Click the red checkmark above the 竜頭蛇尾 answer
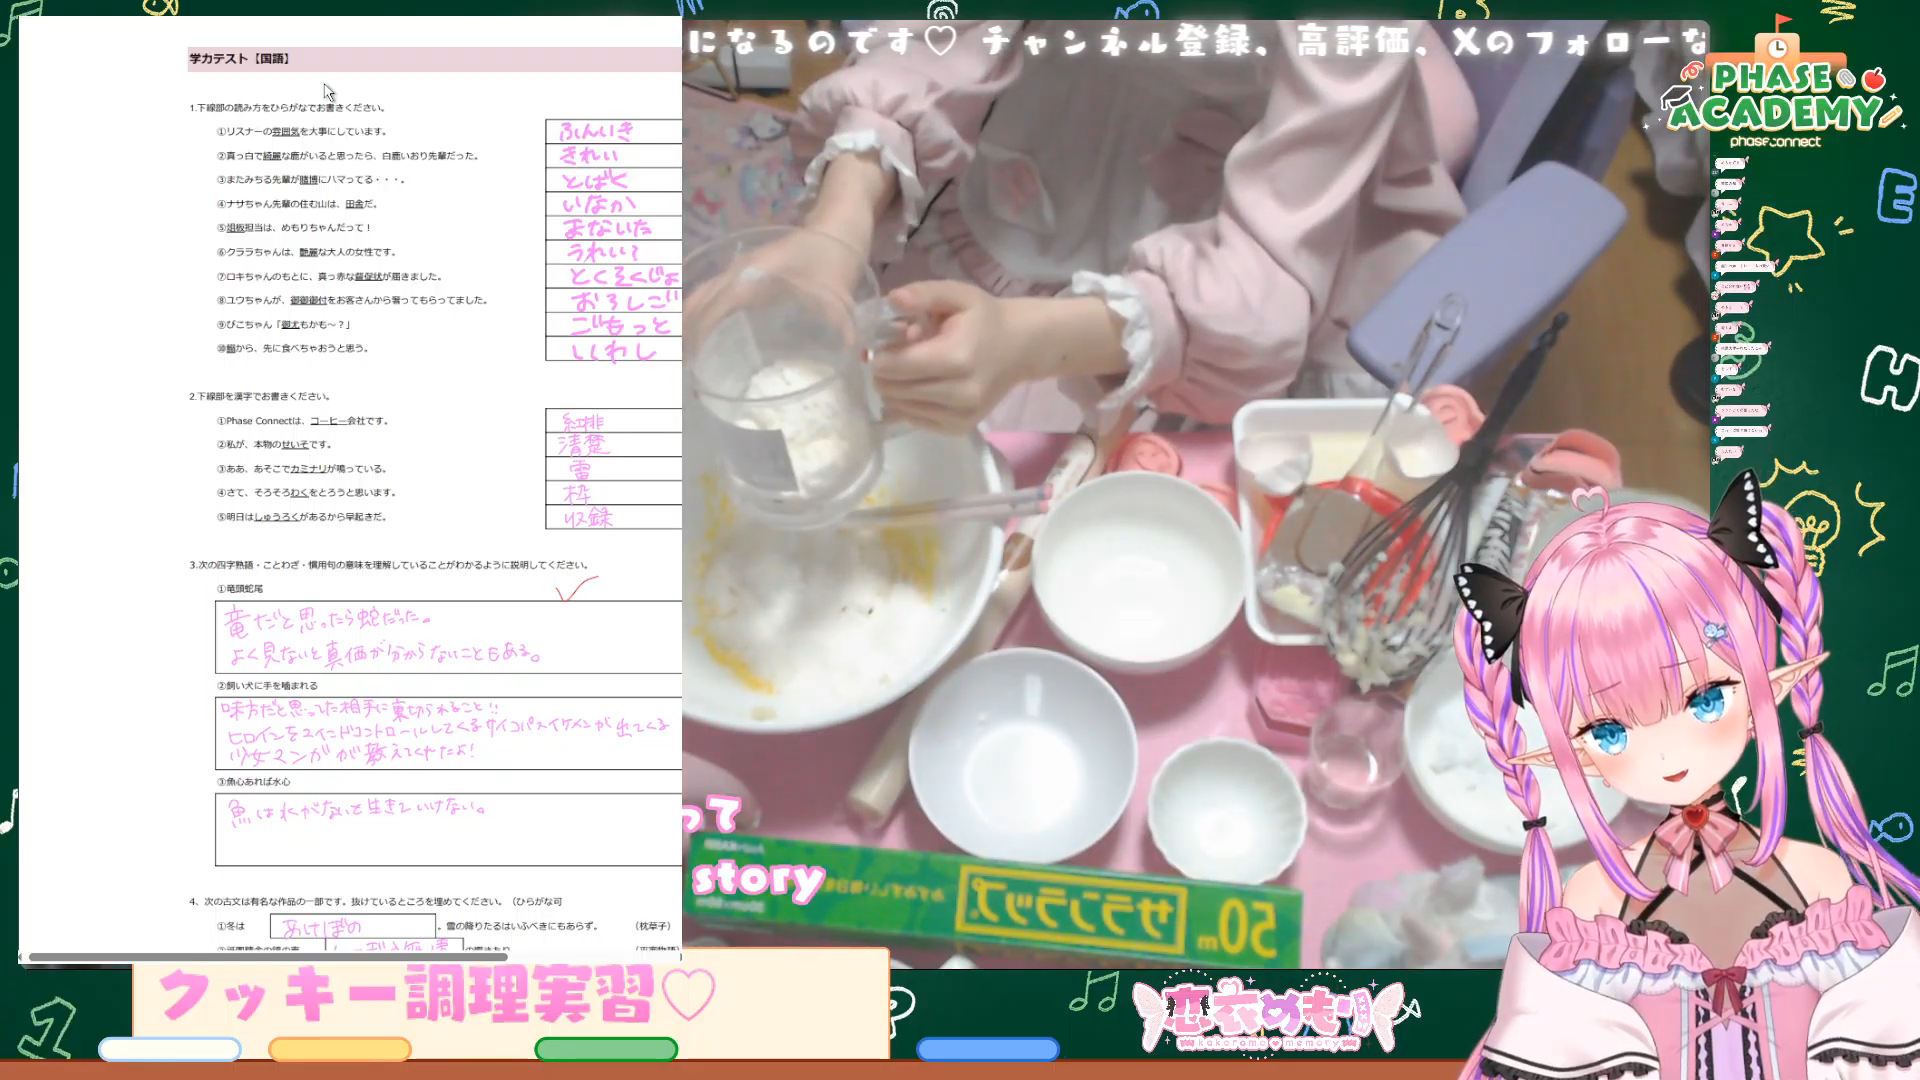This screenshot has height=1080, width=1920. [576, 588]
